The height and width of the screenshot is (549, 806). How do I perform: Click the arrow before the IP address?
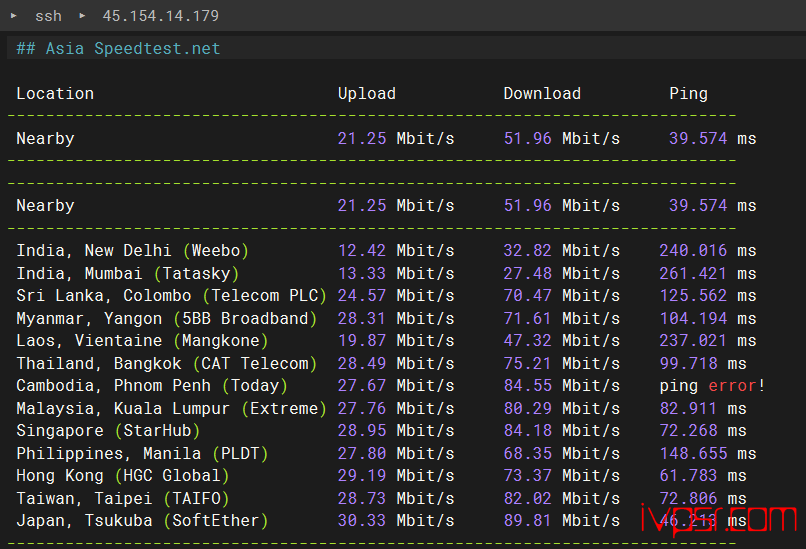point(82,16)
